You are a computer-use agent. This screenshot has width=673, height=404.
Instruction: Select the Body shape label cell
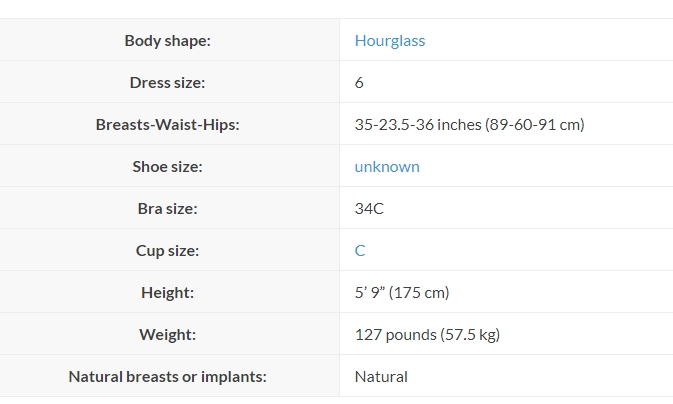[168, 41]
